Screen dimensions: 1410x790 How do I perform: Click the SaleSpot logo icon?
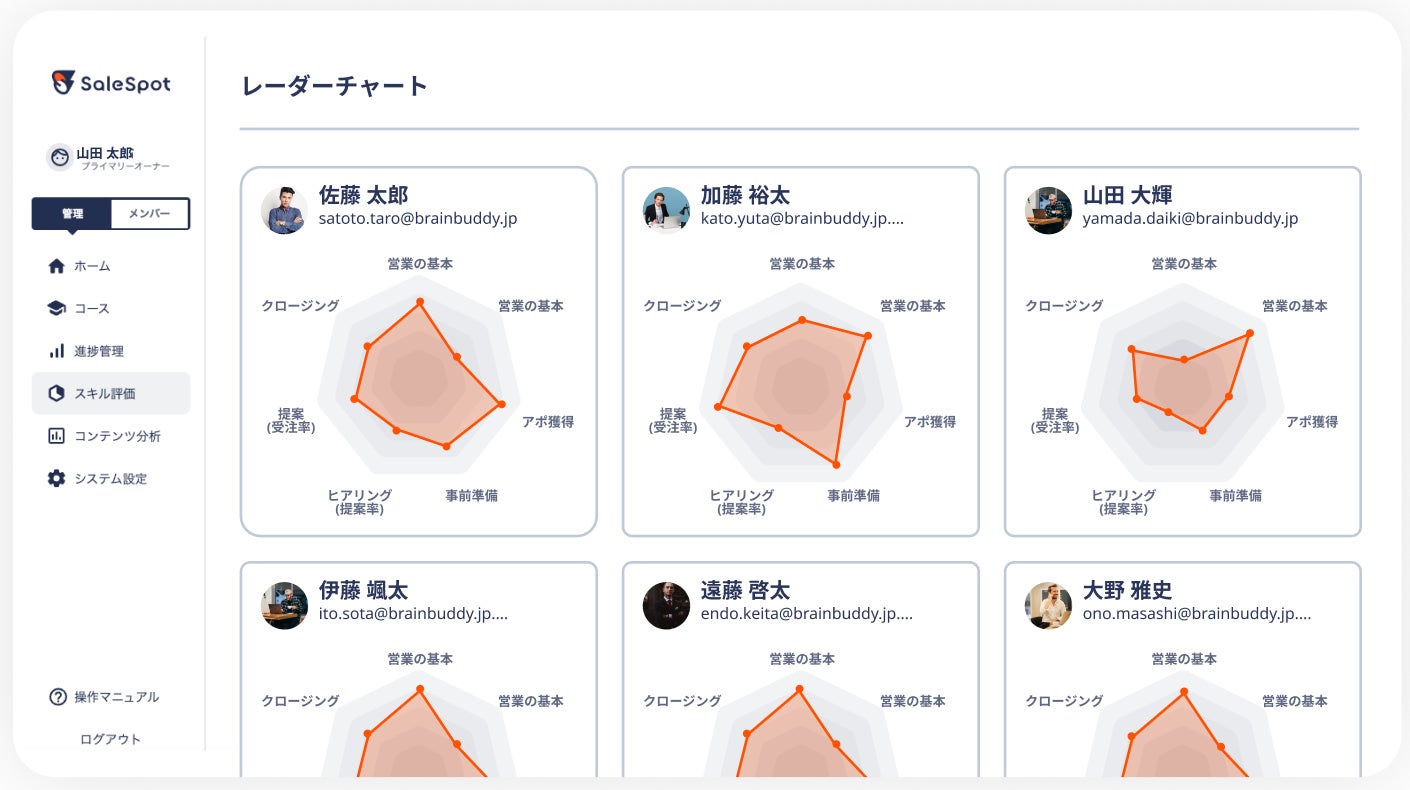pos(64,83)
